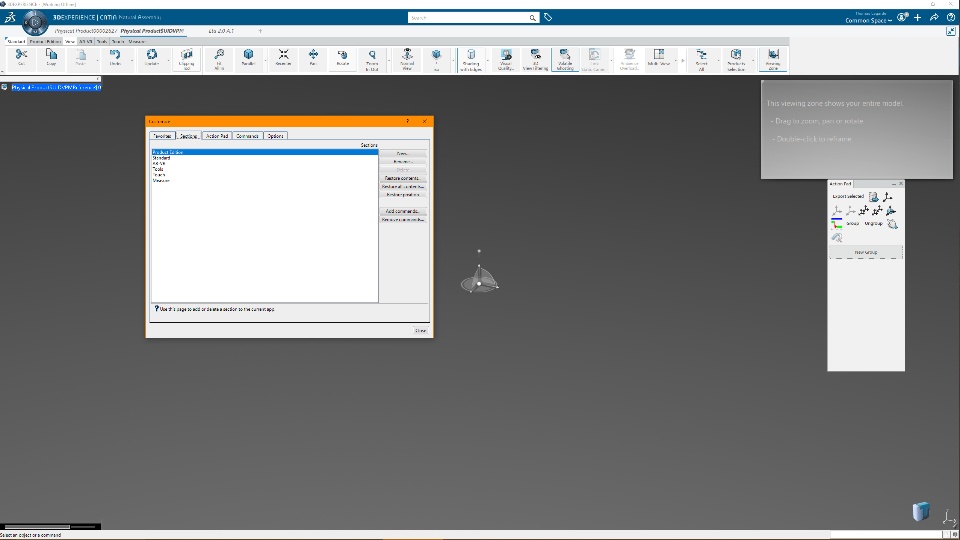
Task: Select the Parallel view icon
Action: click(x=248, y=58)
